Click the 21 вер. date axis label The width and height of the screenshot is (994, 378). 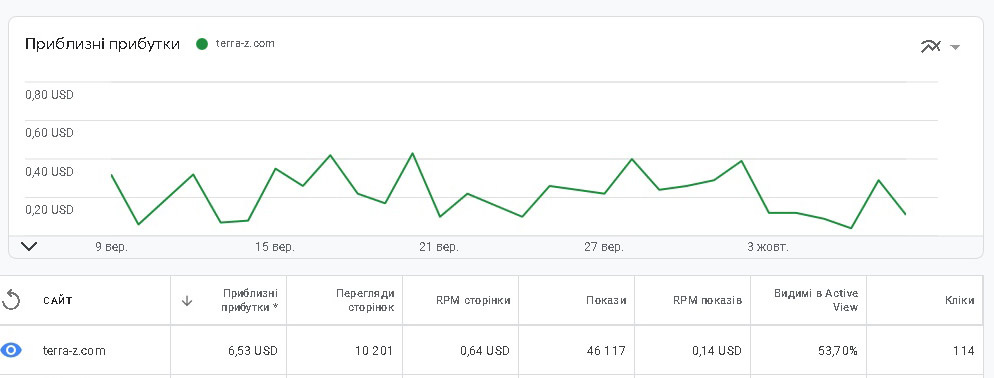click(439, 247)
